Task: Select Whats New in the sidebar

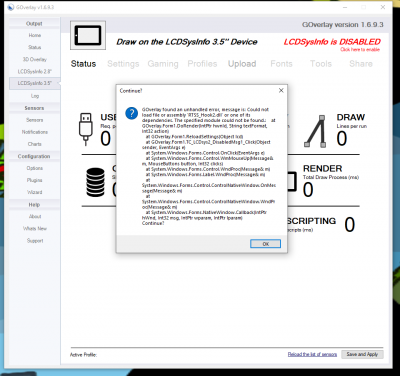Action: [x=35, y=228]
